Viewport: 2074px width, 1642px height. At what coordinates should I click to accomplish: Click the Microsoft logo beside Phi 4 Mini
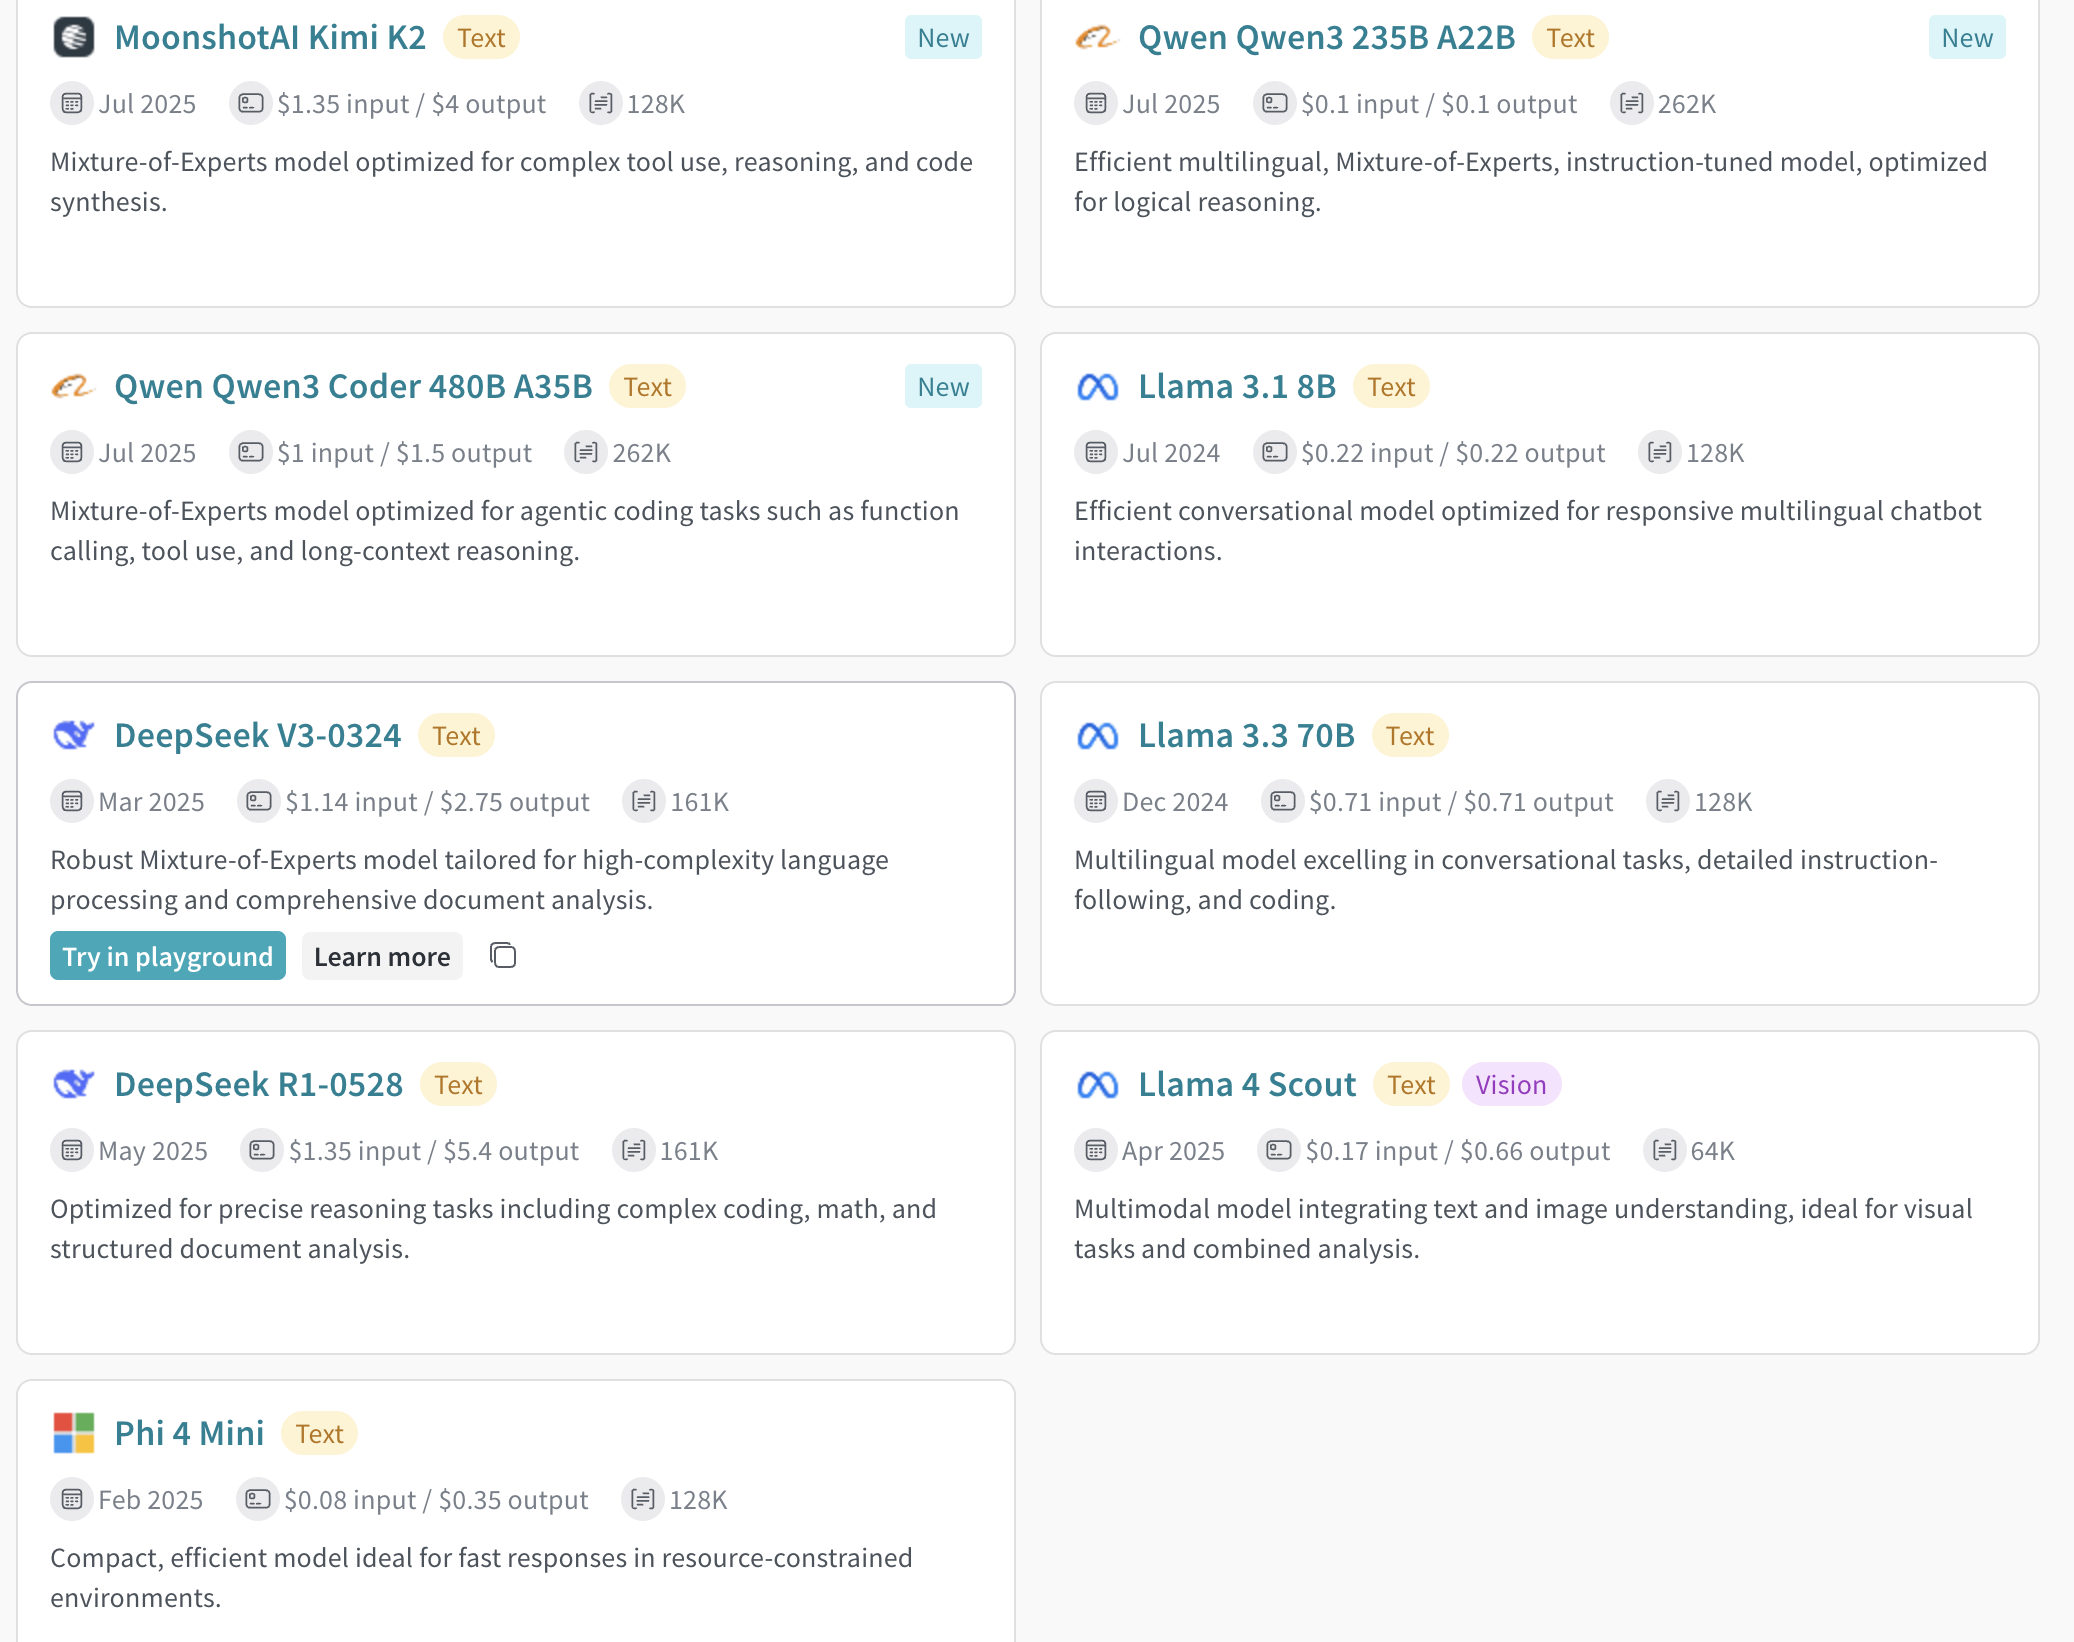click(x=73, y=1434)
